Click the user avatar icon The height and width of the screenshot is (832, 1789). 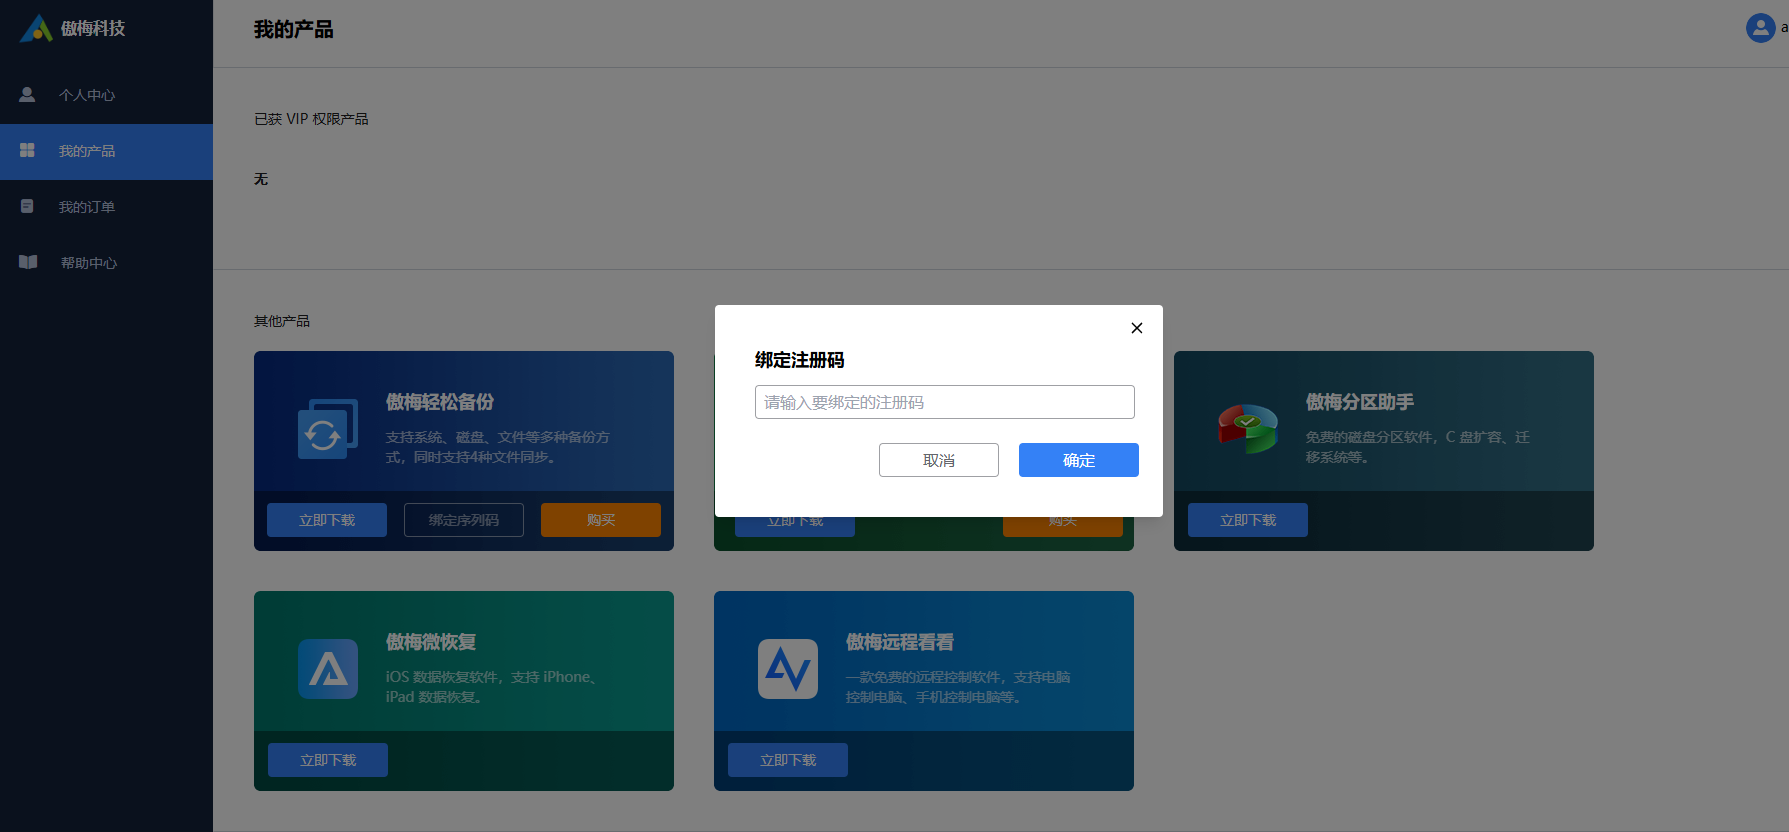1760,28
